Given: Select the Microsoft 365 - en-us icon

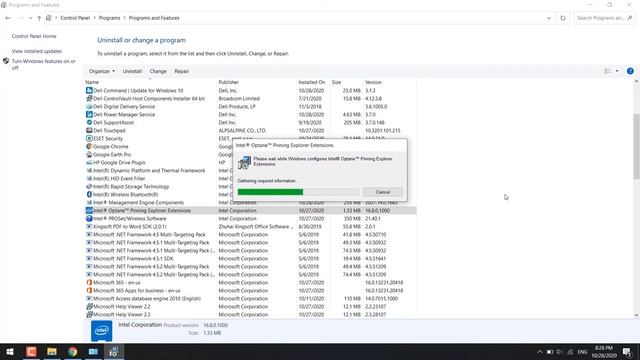Looking at the screenshot, I should pyautogui.click(x=89, y=282).
